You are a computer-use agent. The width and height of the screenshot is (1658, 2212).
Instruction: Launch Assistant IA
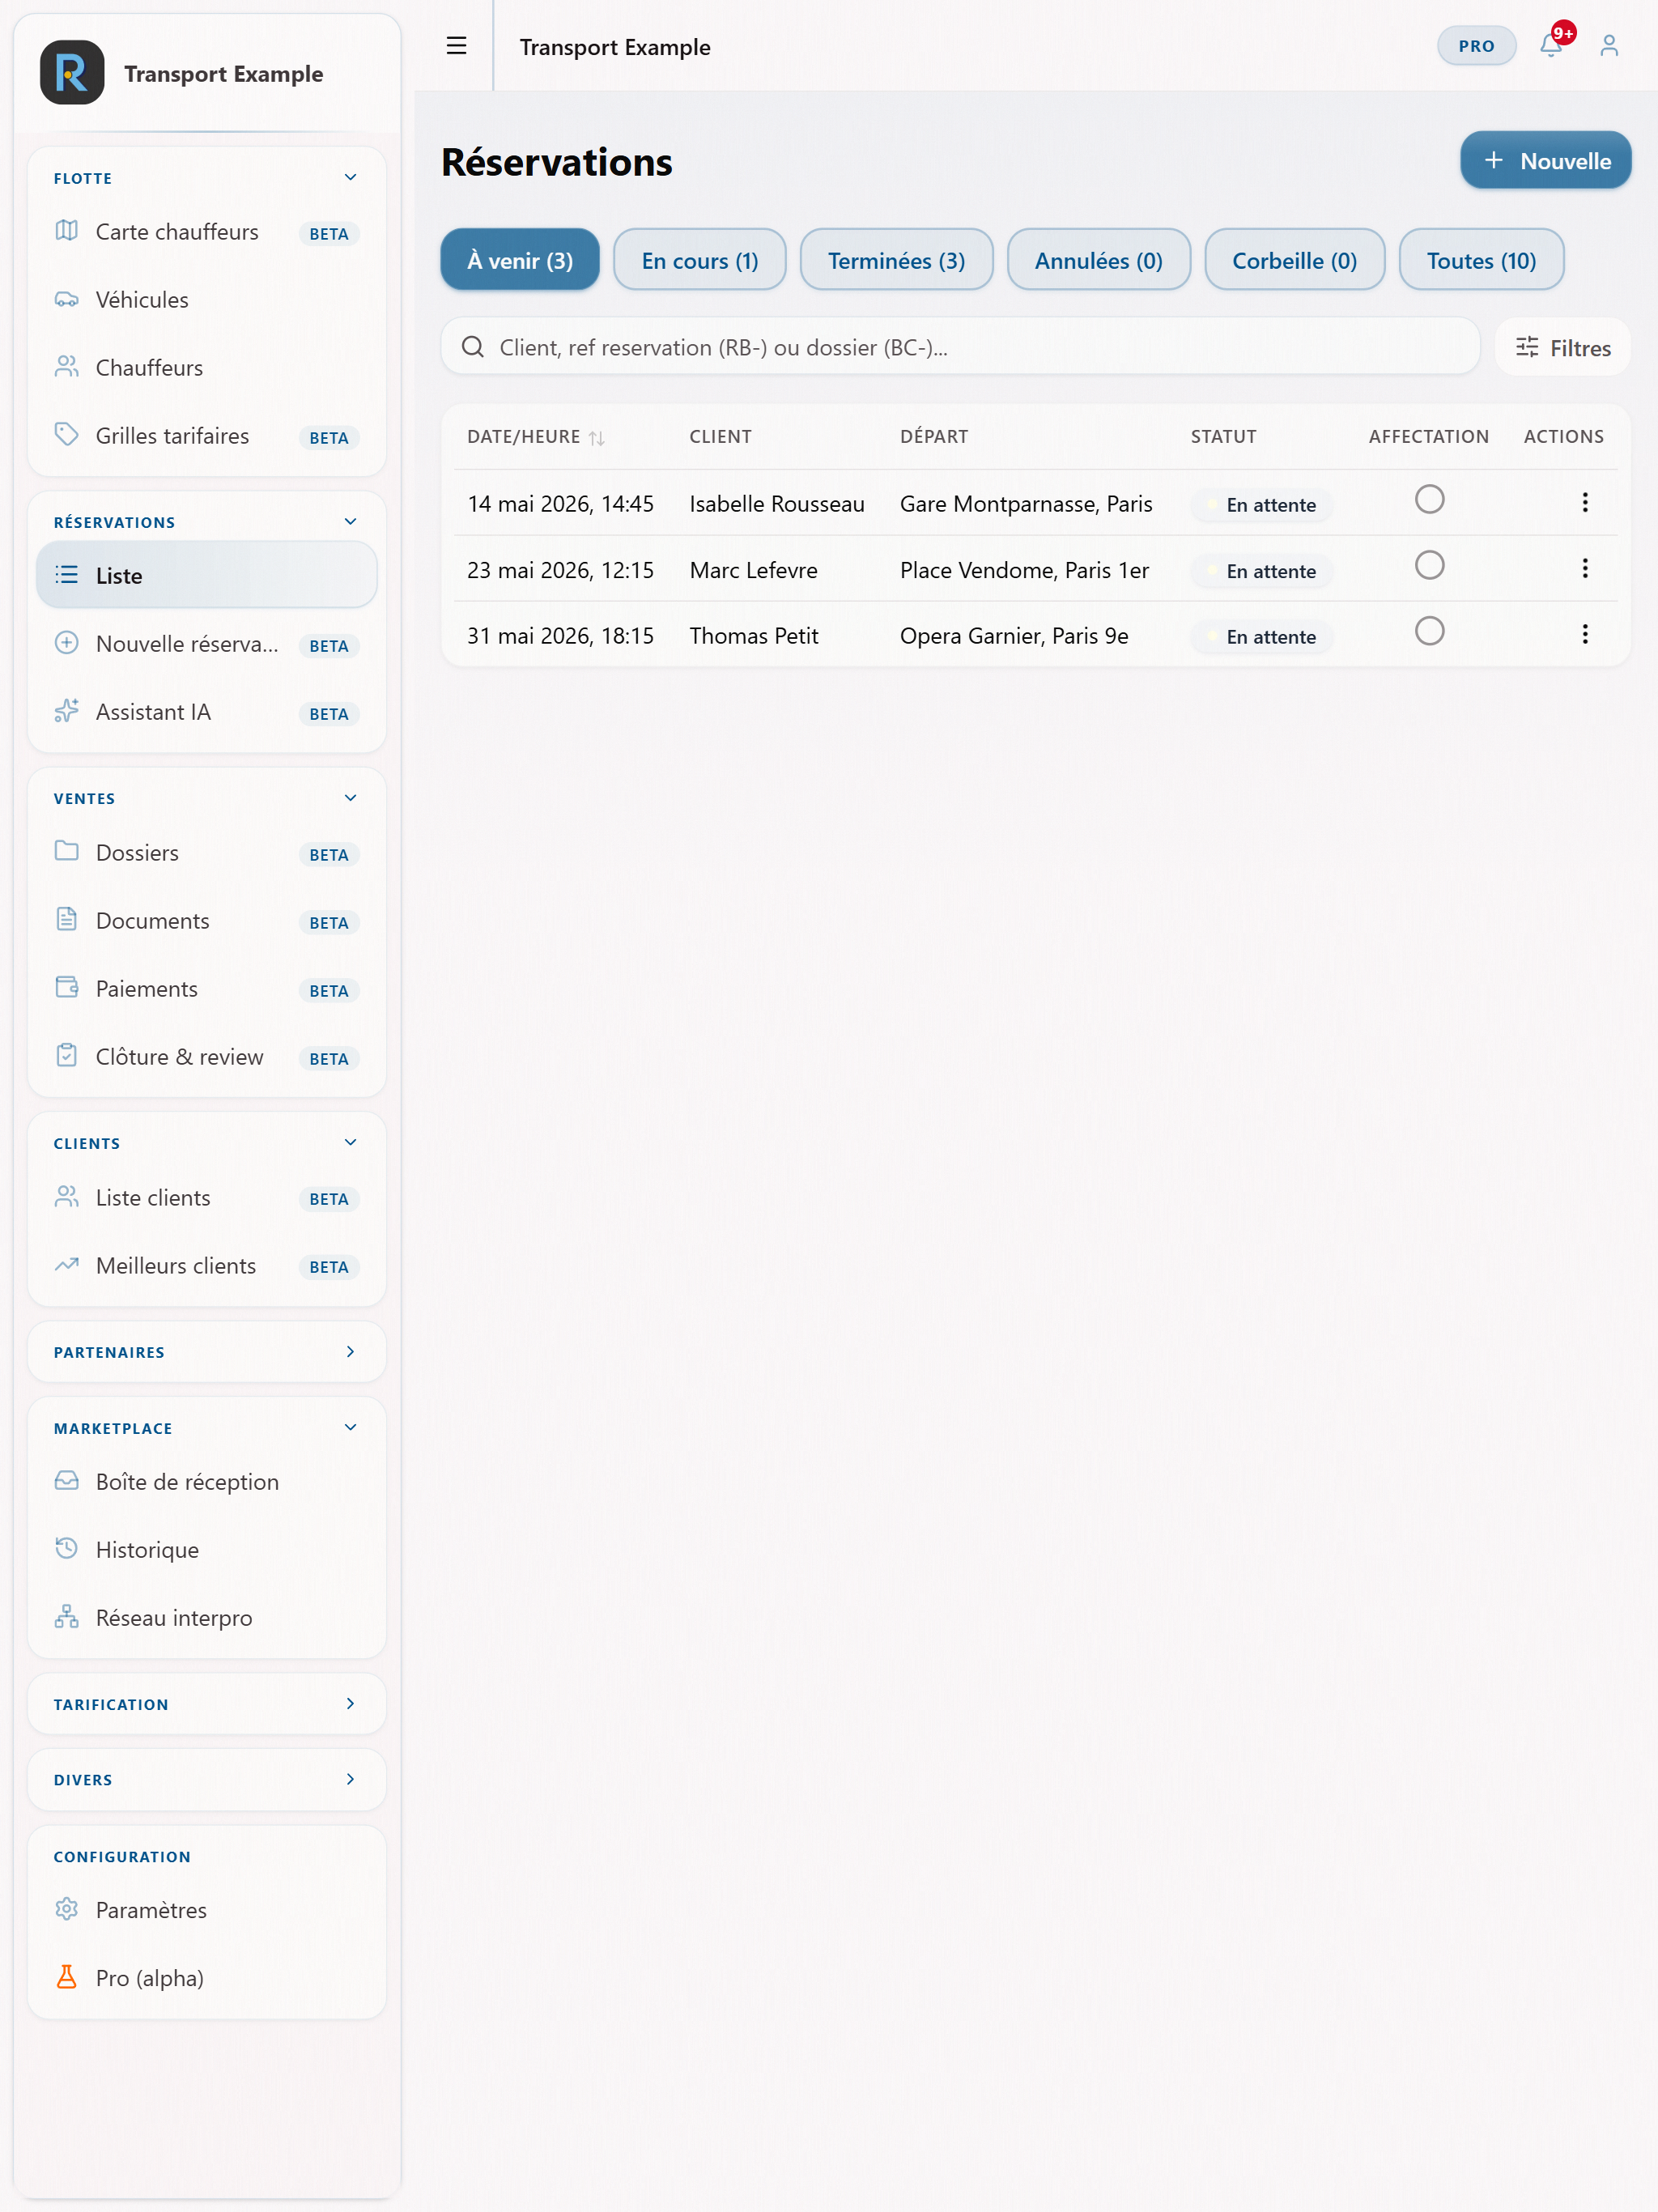tap(207, 711)
